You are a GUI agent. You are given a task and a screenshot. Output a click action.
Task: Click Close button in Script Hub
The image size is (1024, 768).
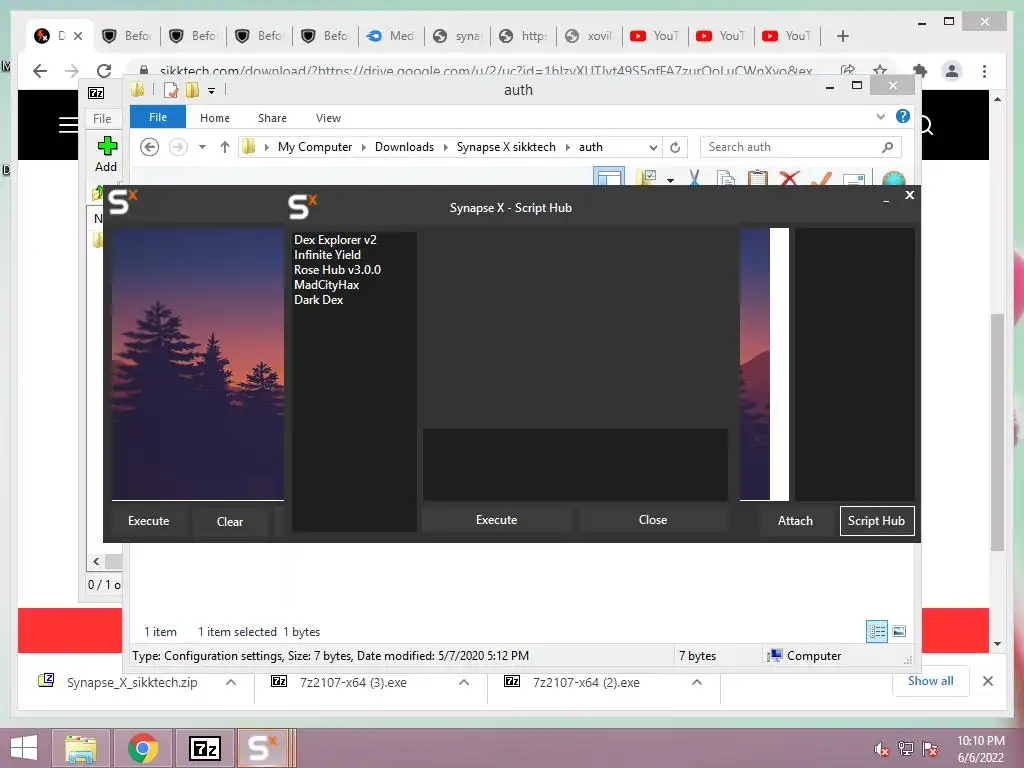click(x=653, y=520)
